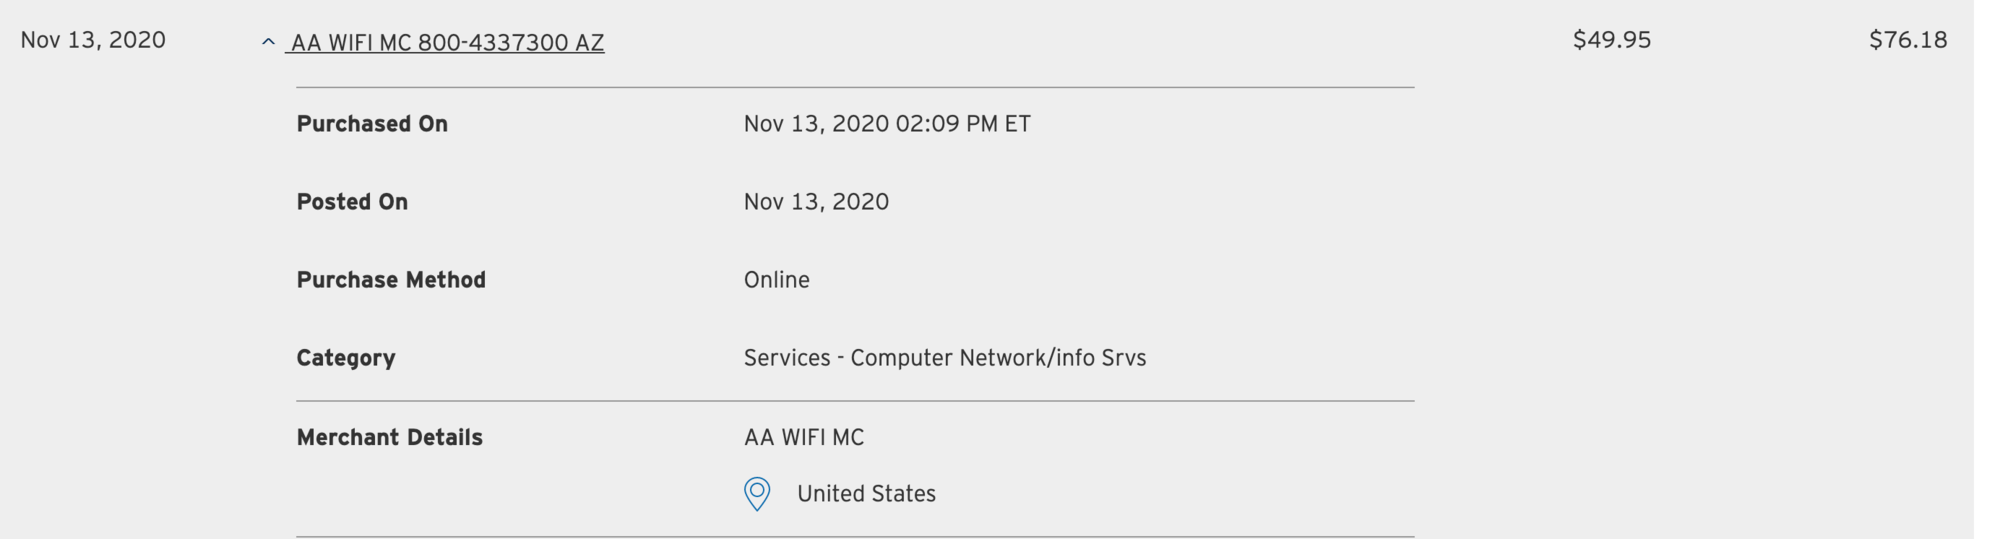This screenshot has width=2000, height=539.
Task: Click the Online purchase method value
Action: [x=776, y=280]
